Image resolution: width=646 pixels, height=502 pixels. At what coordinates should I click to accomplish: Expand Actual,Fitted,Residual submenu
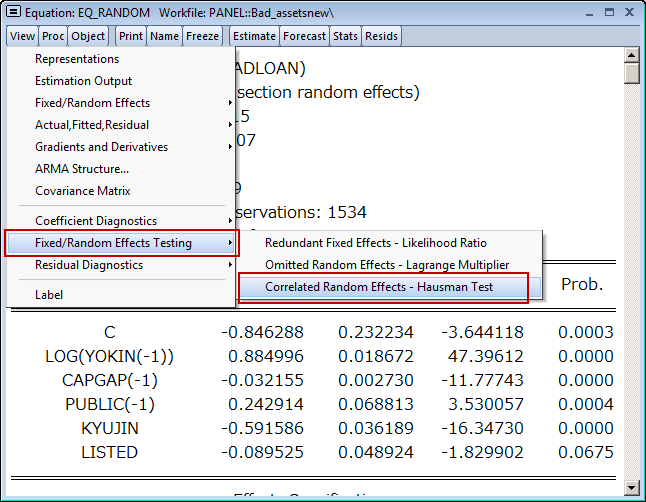(92, 125)
